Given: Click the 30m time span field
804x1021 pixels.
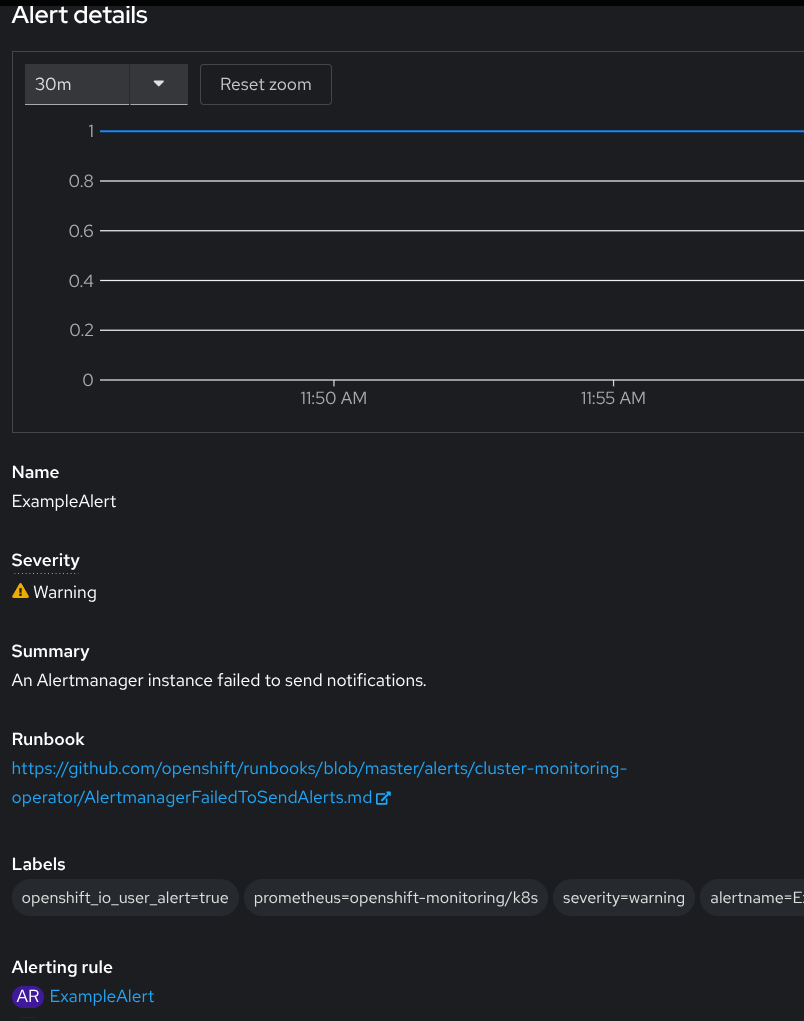Looking at the screenshot, I should tap(76, 84).
